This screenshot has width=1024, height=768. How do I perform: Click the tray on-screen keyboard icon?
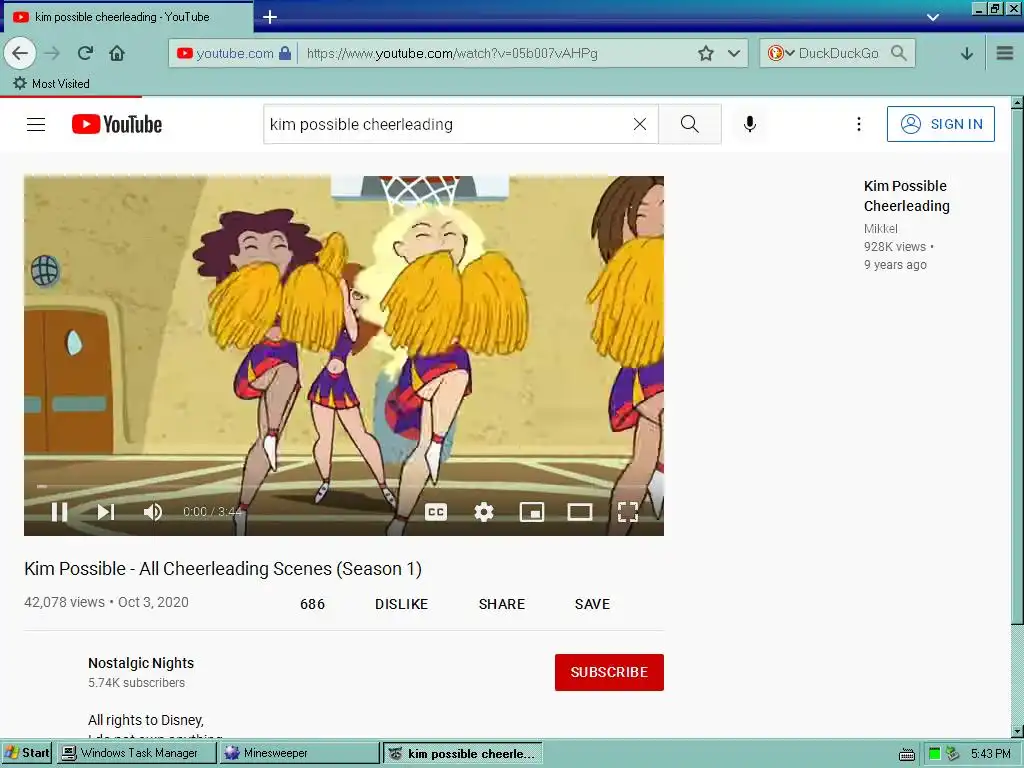pyautogui.click(x=906, y=754)
